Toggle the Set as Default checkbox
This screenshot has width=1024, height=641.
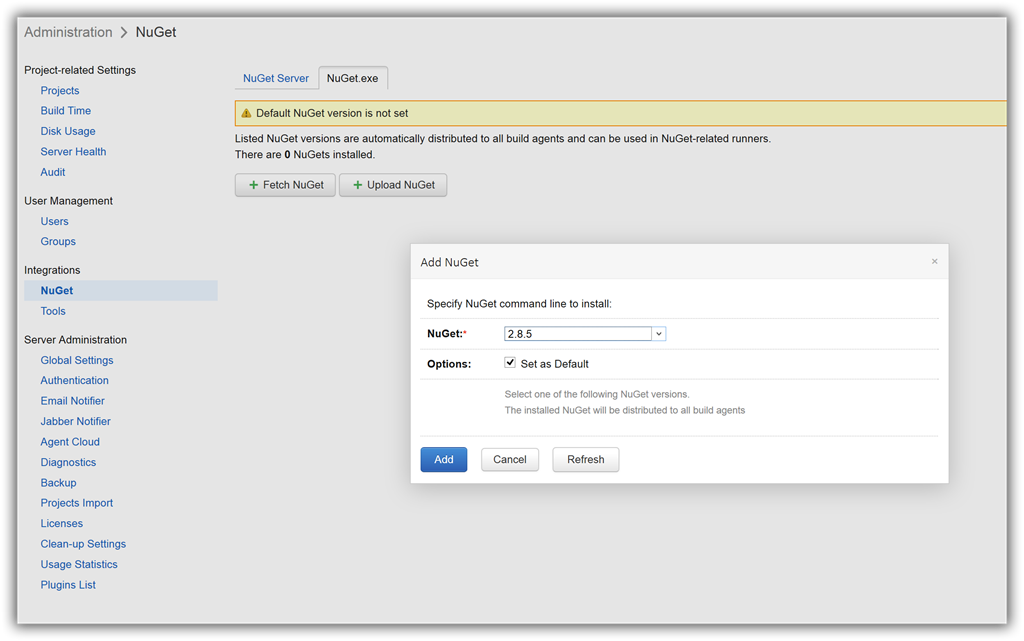[x=510, y=363]
